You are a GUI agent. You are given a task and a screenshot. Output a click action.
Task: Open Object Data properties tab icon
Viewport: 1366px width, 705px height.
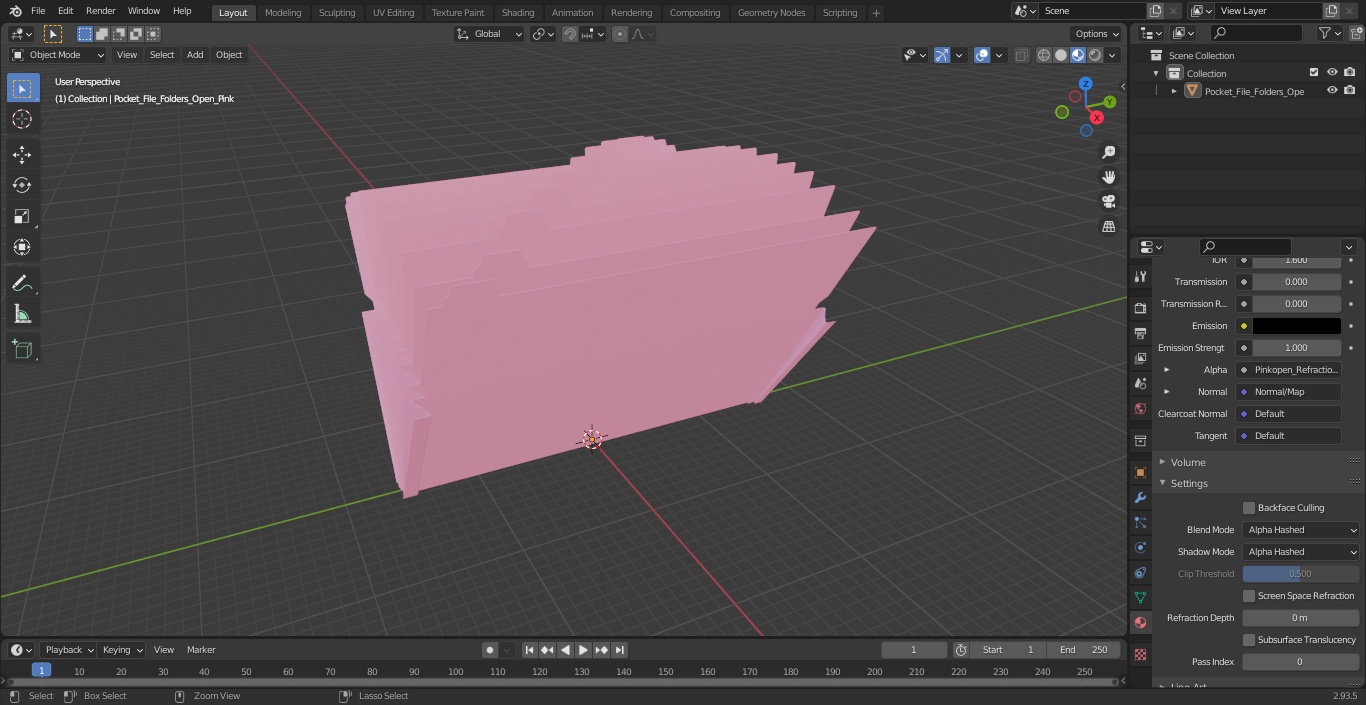click(1140, 597)
